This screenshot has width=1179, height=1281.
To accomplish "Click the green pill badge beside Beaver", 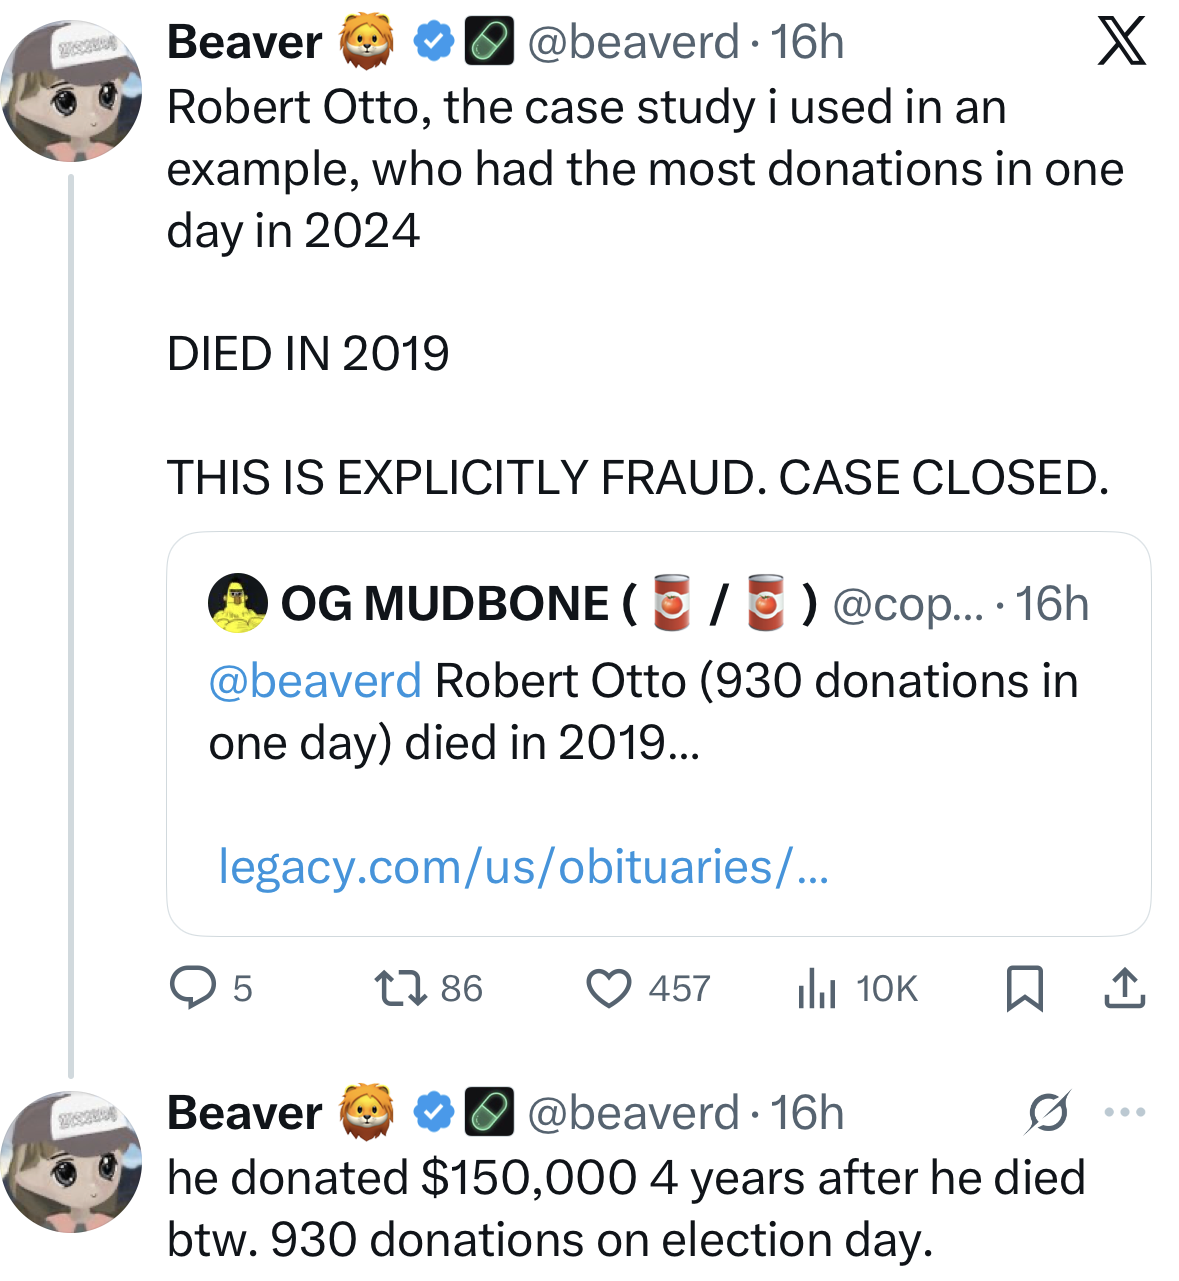I will point(489,42).
